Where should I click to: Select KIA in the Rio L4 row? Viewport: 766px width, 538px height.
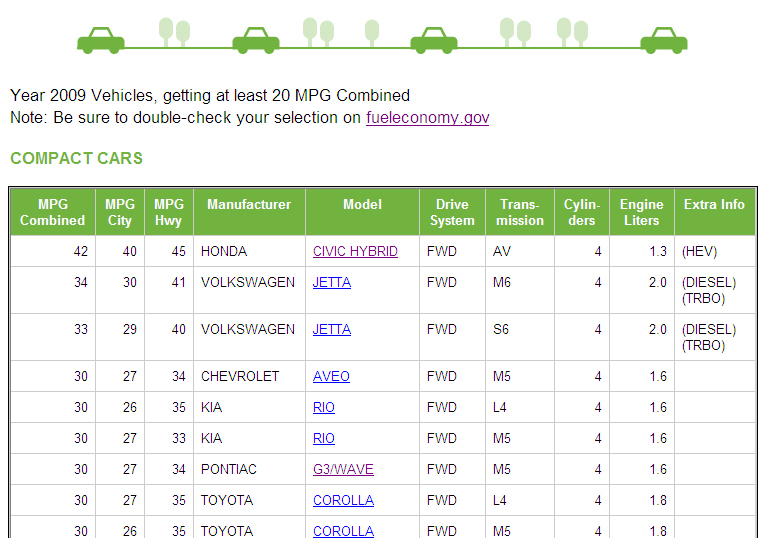tap(212, 407)
